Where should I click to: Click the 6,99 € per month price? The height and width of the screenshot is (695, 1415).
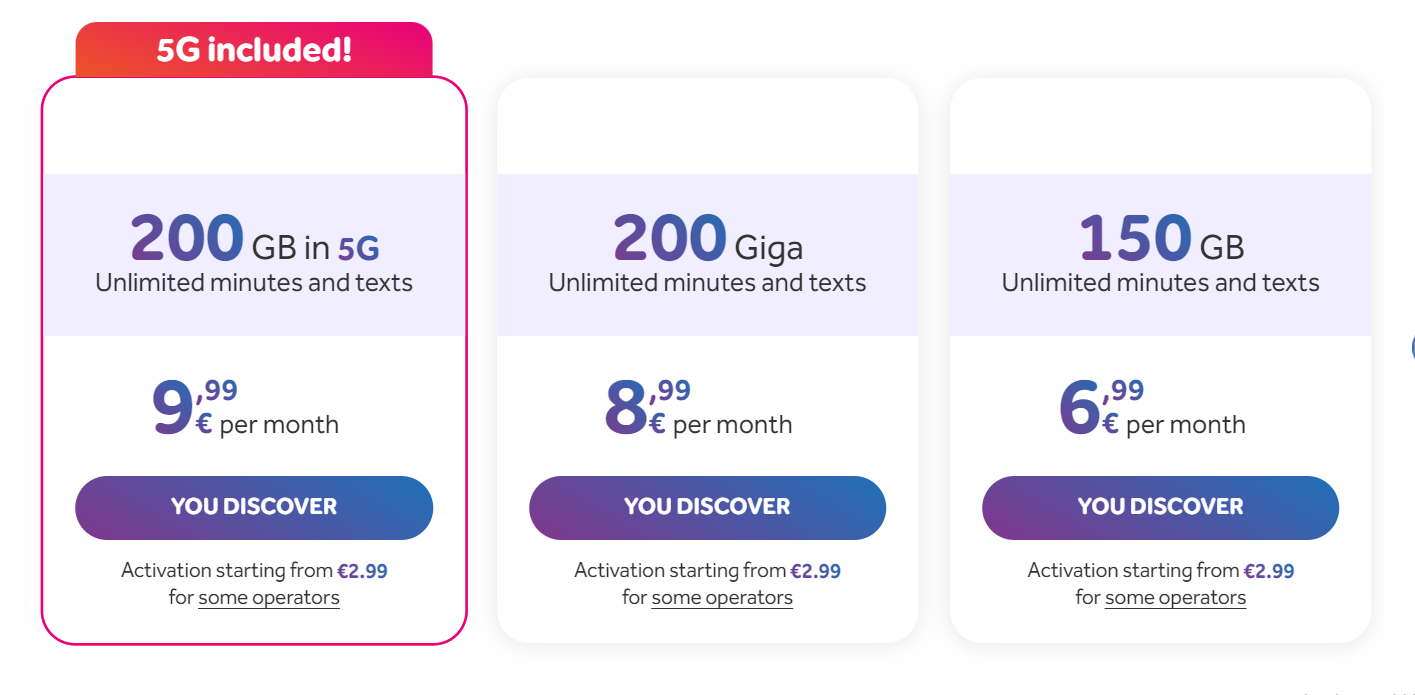point(1151,408)
